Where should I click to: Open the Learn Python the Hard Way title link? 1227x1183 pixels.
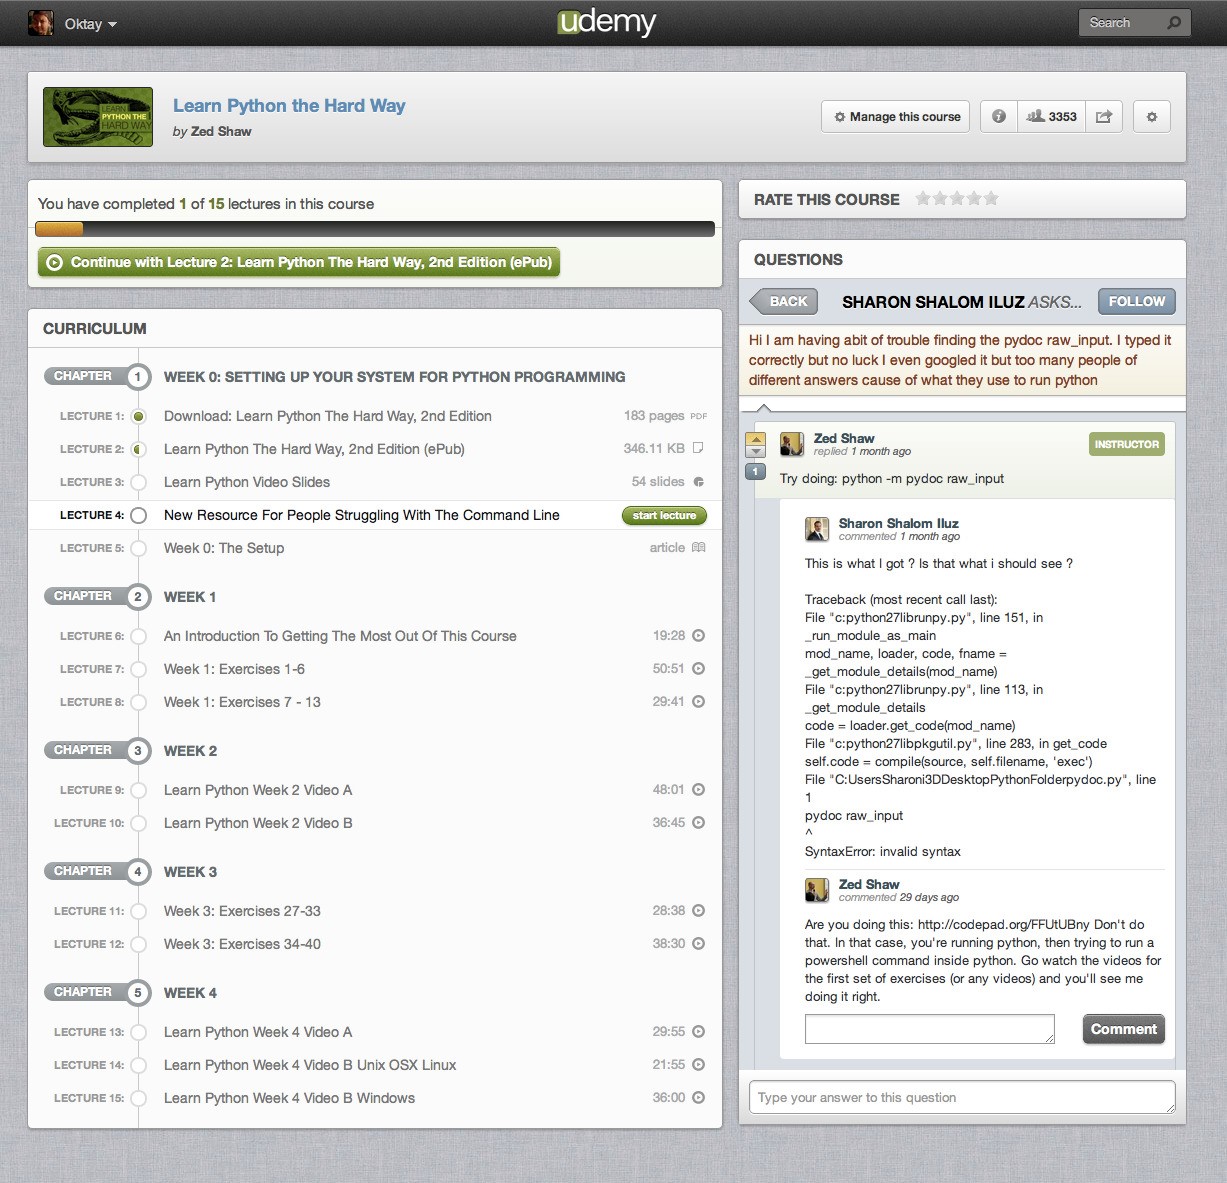click(289, 106)
